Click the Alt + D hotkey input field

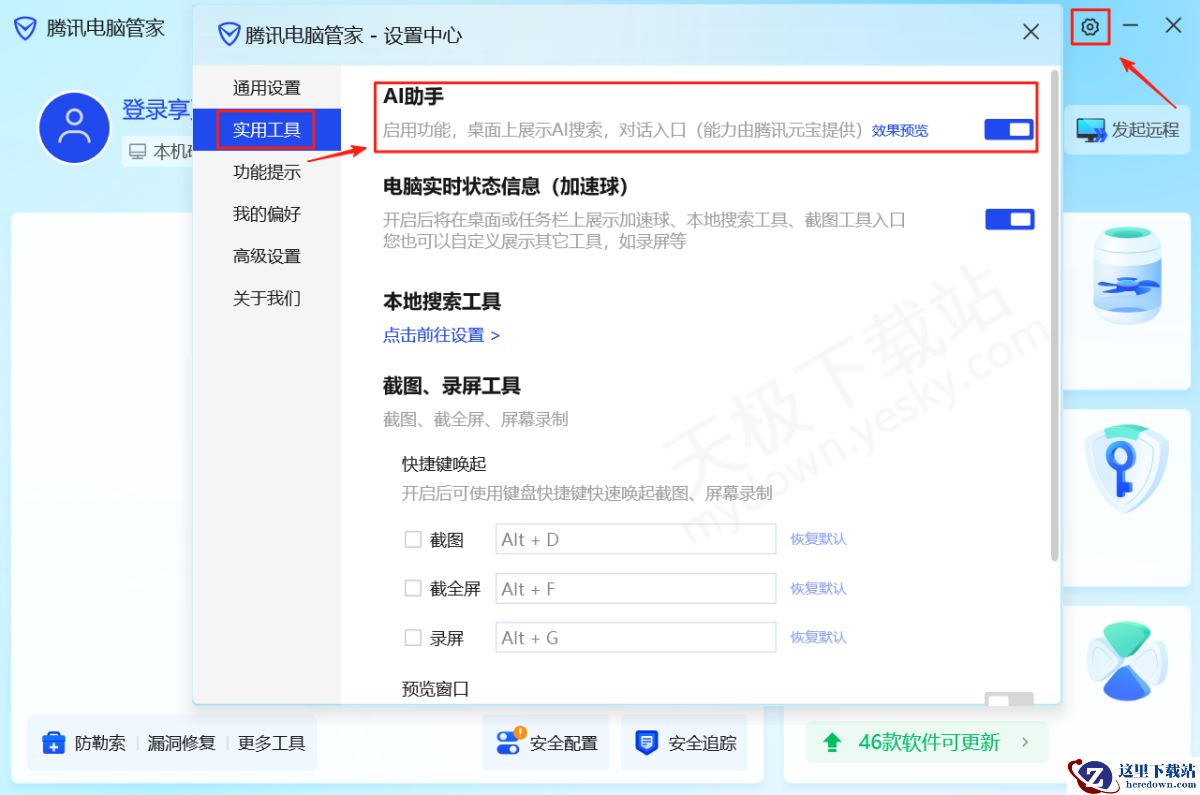[x=636, y=539]
